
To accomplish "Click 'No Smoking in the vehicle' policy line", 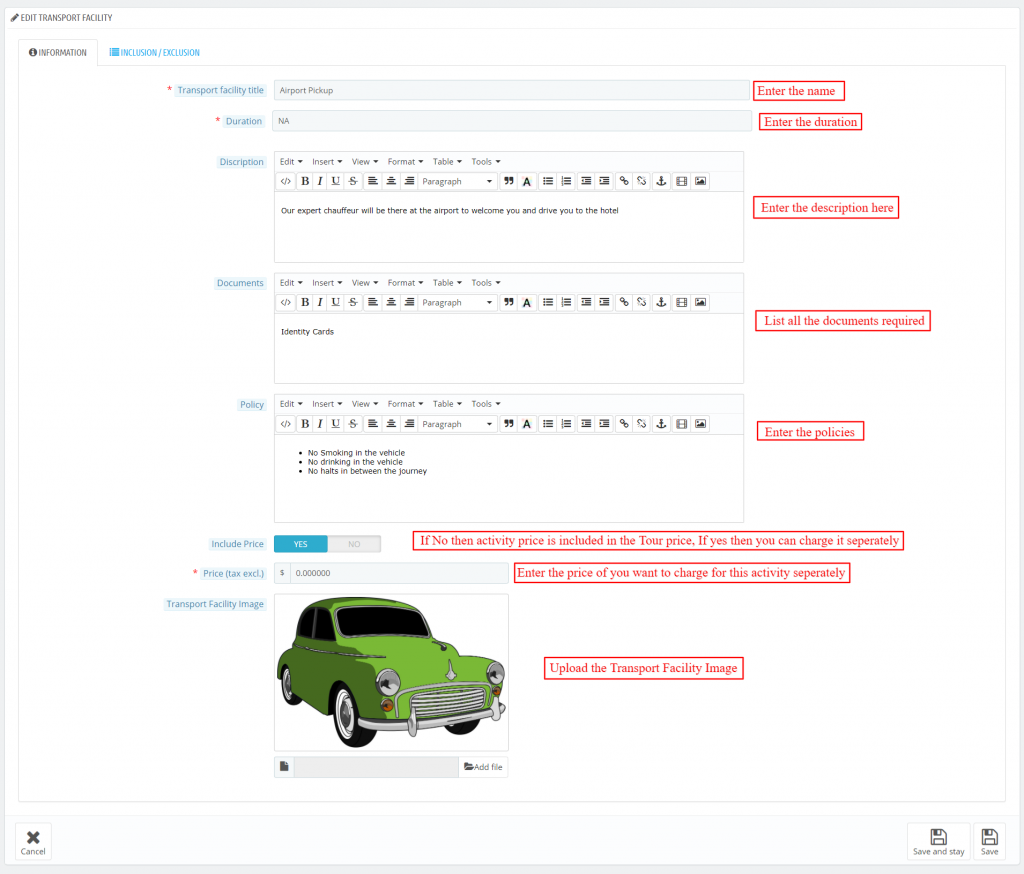I will [356, 453].
